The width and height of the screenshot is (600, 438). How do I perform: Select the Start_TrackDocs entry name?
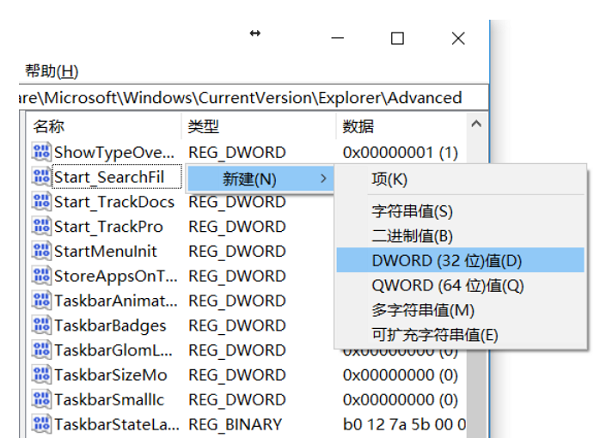click(114, 202)
